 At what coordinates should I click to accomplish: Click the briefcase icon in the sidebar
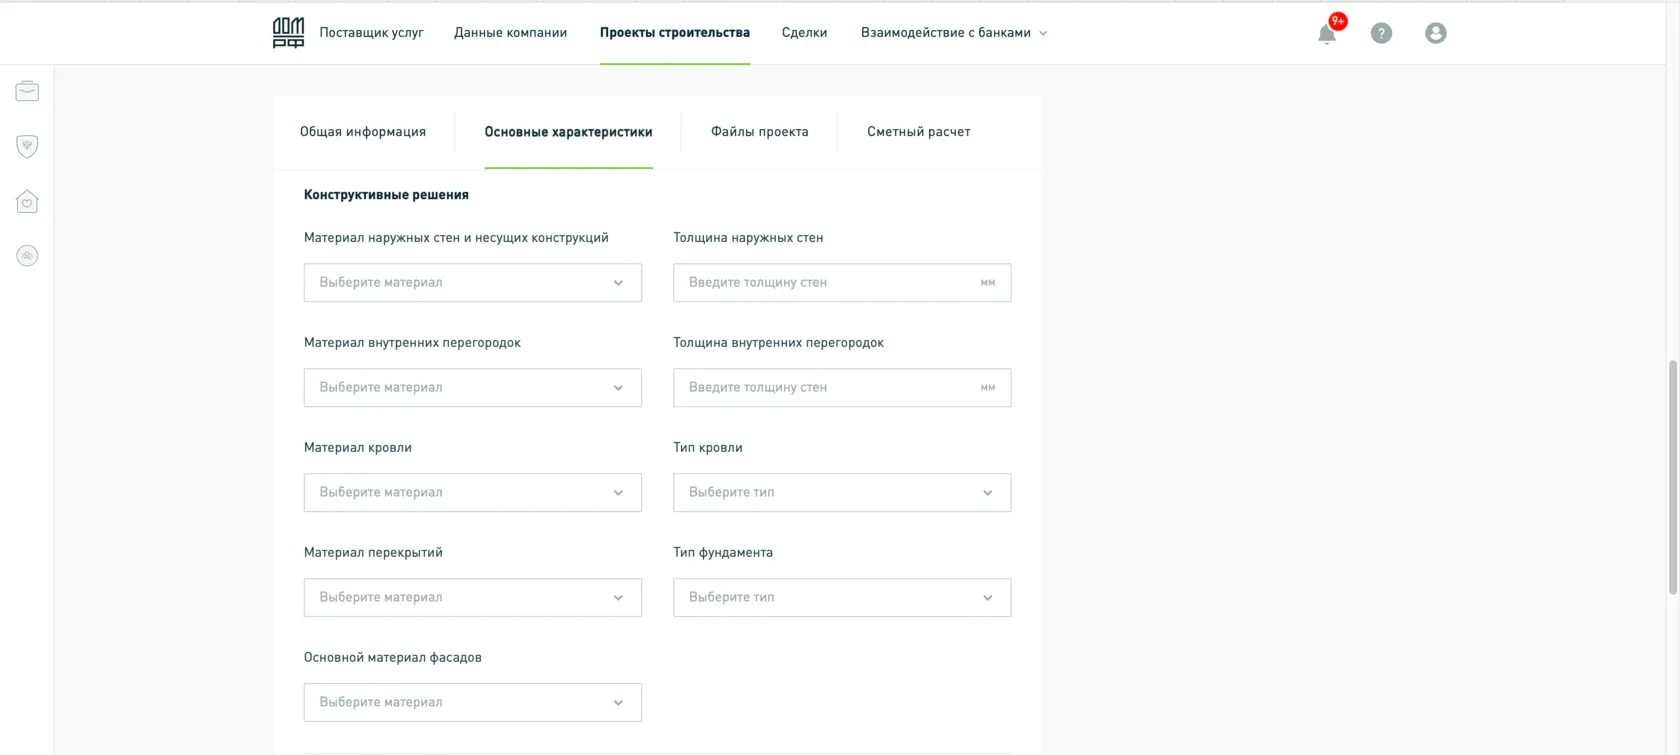point(27,91)
